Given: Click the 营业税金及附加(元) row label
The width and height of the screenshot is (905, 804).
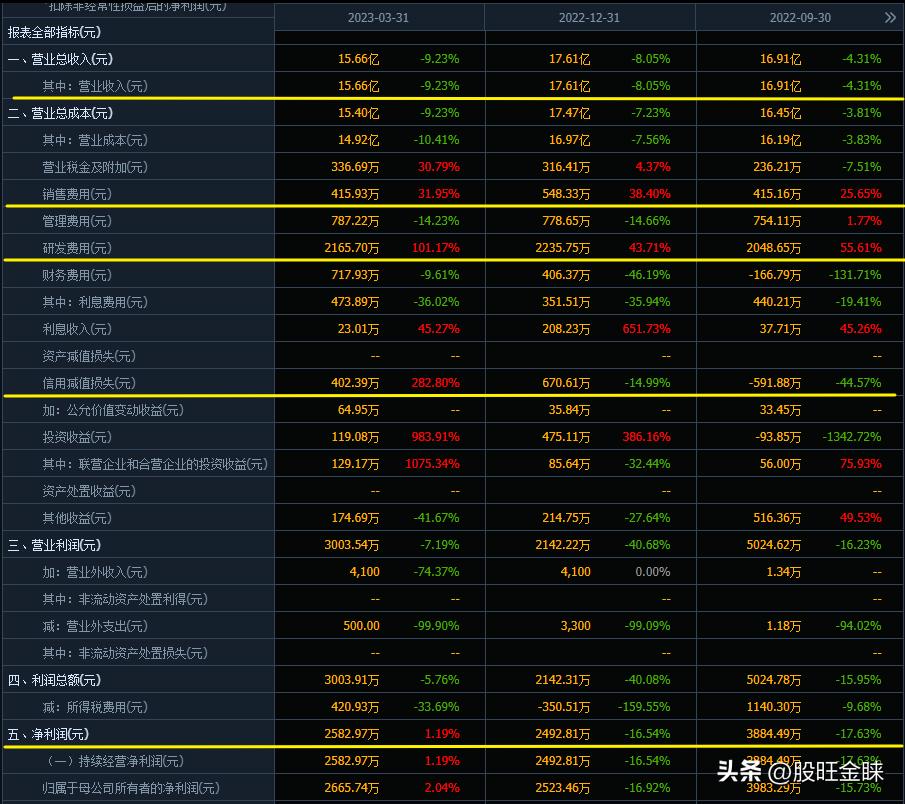Looking at the screenshot, I should point(95,167).
